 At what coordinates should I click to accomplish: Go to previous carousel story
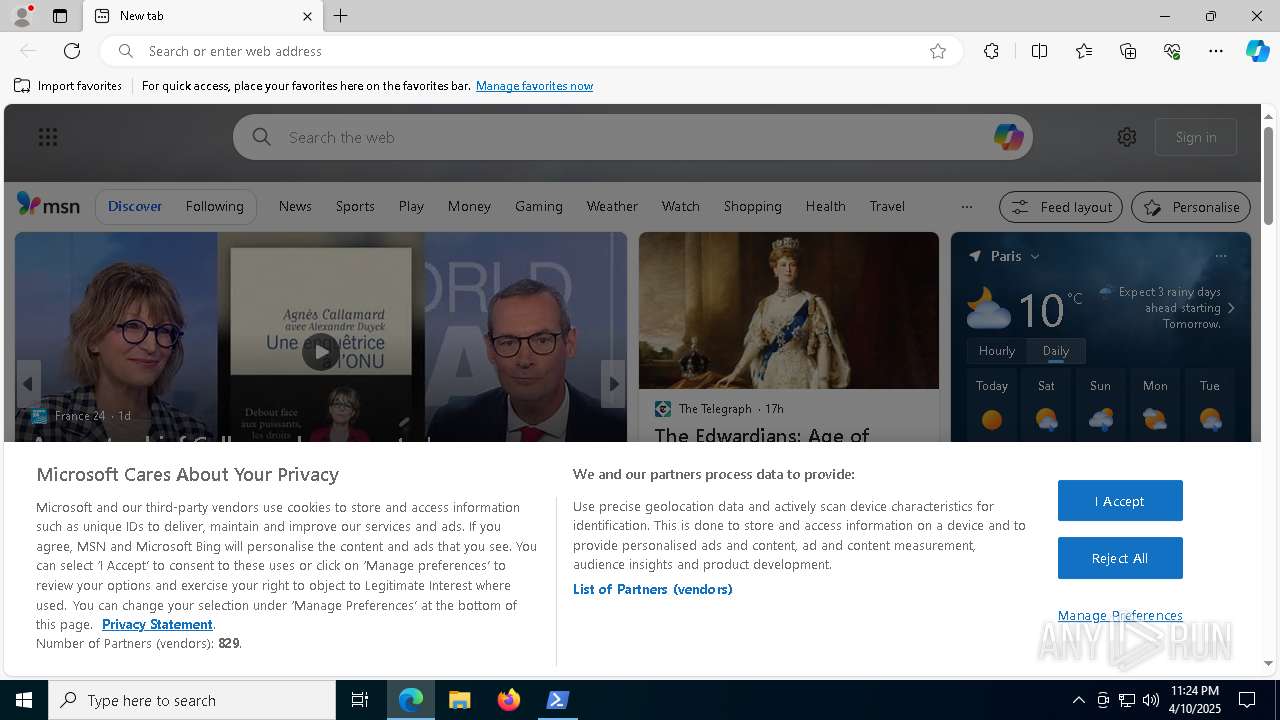(28, 384)
